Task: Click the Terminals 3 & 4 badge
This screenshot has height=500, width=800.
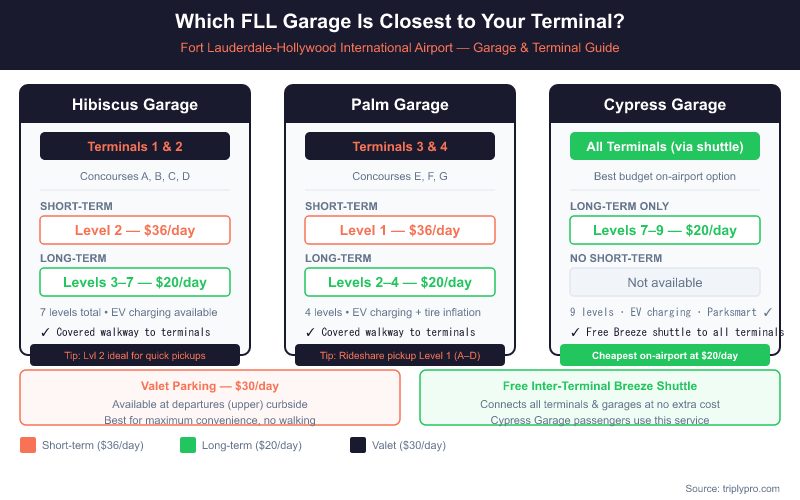Action: (400, 146)
